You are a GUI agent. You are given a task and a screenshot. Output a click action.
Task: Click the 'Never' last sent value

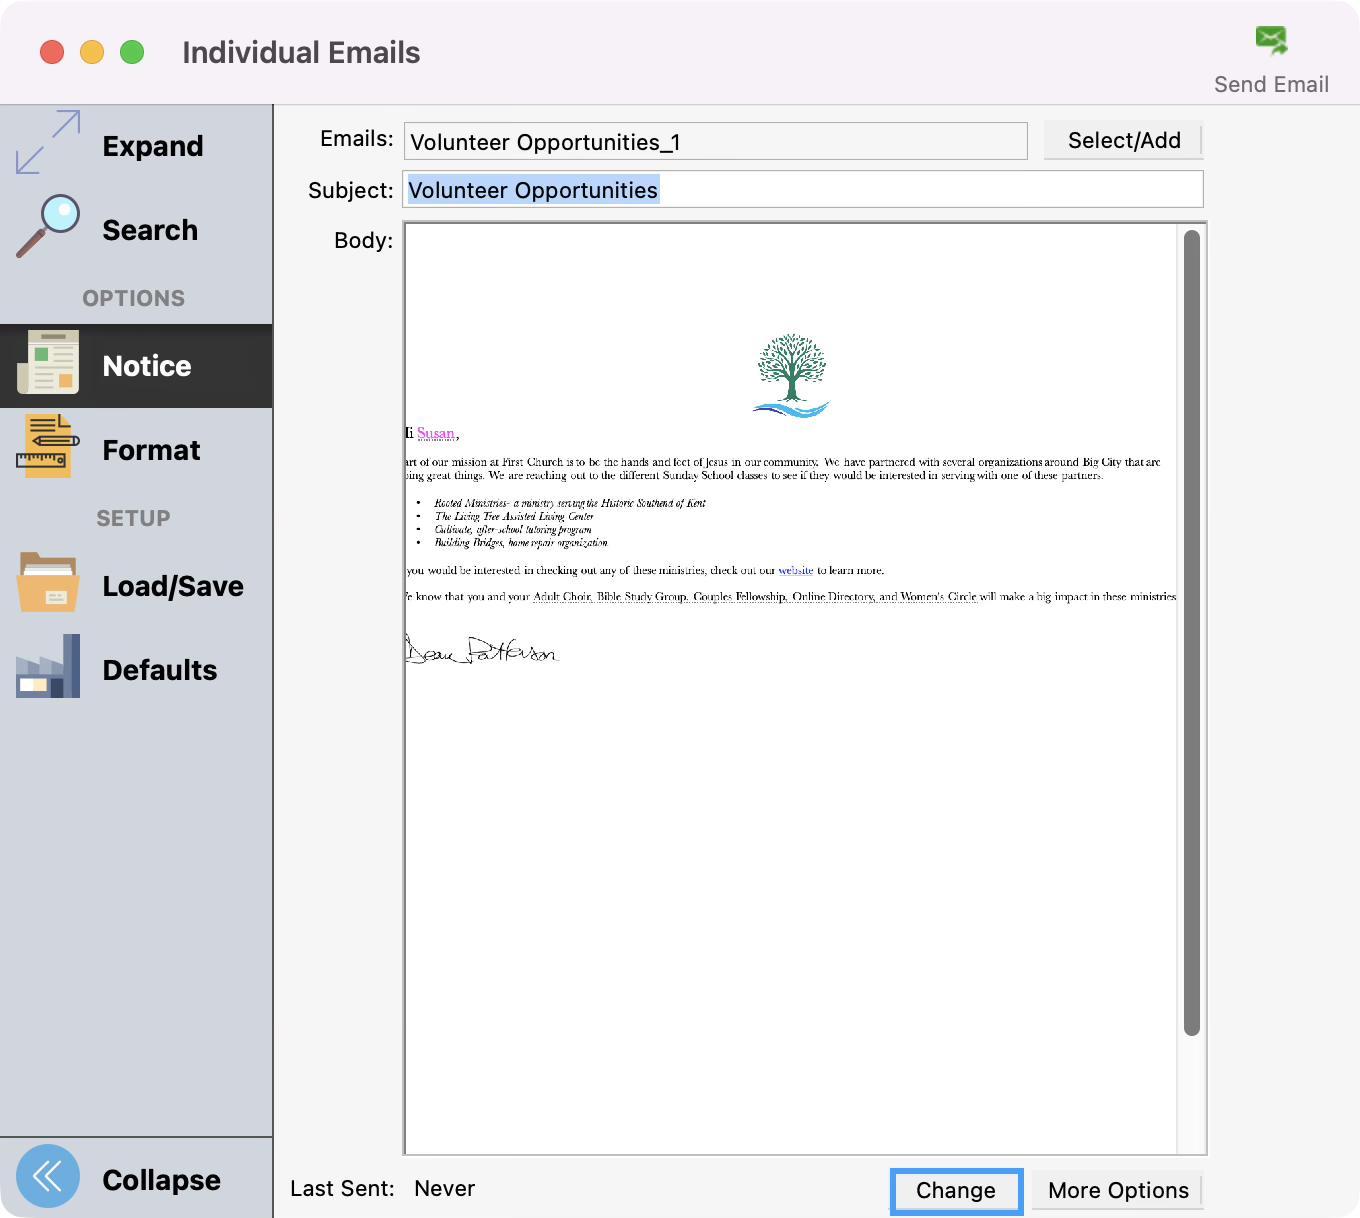445,1189
